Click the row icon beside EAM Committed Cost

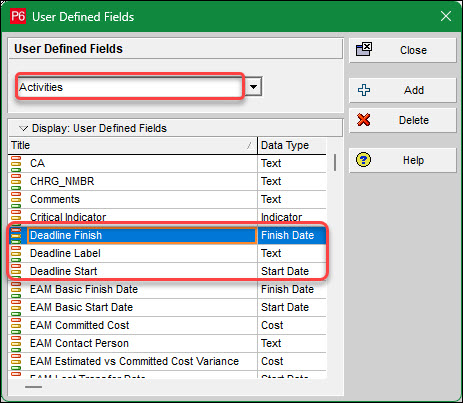(16, 325)
